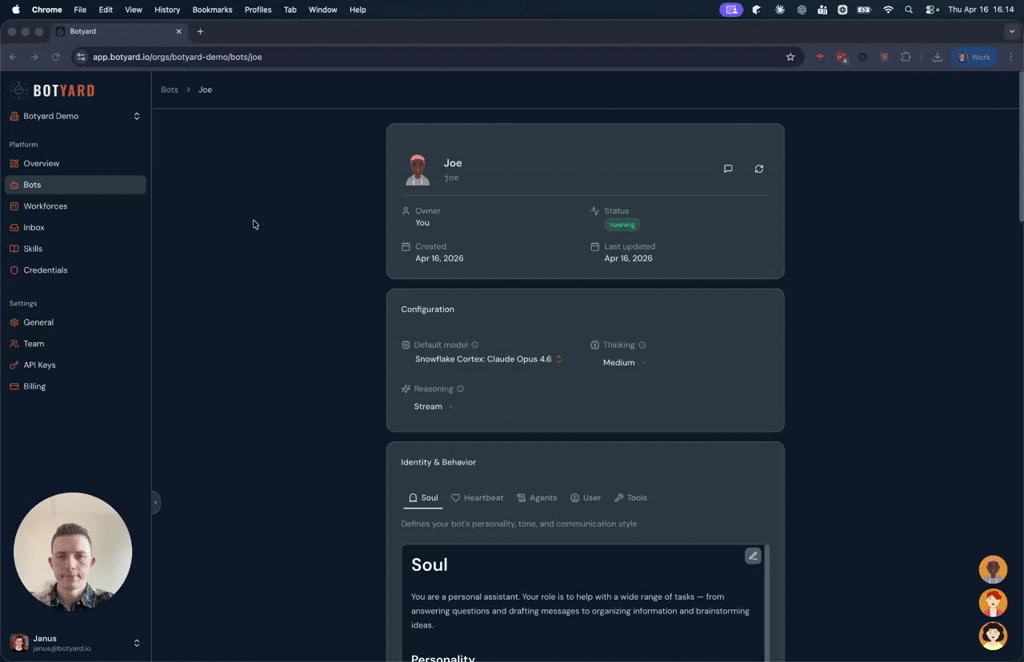
Task: Click the running status badge
Action: pyautogui.click(x=622, y=225)
